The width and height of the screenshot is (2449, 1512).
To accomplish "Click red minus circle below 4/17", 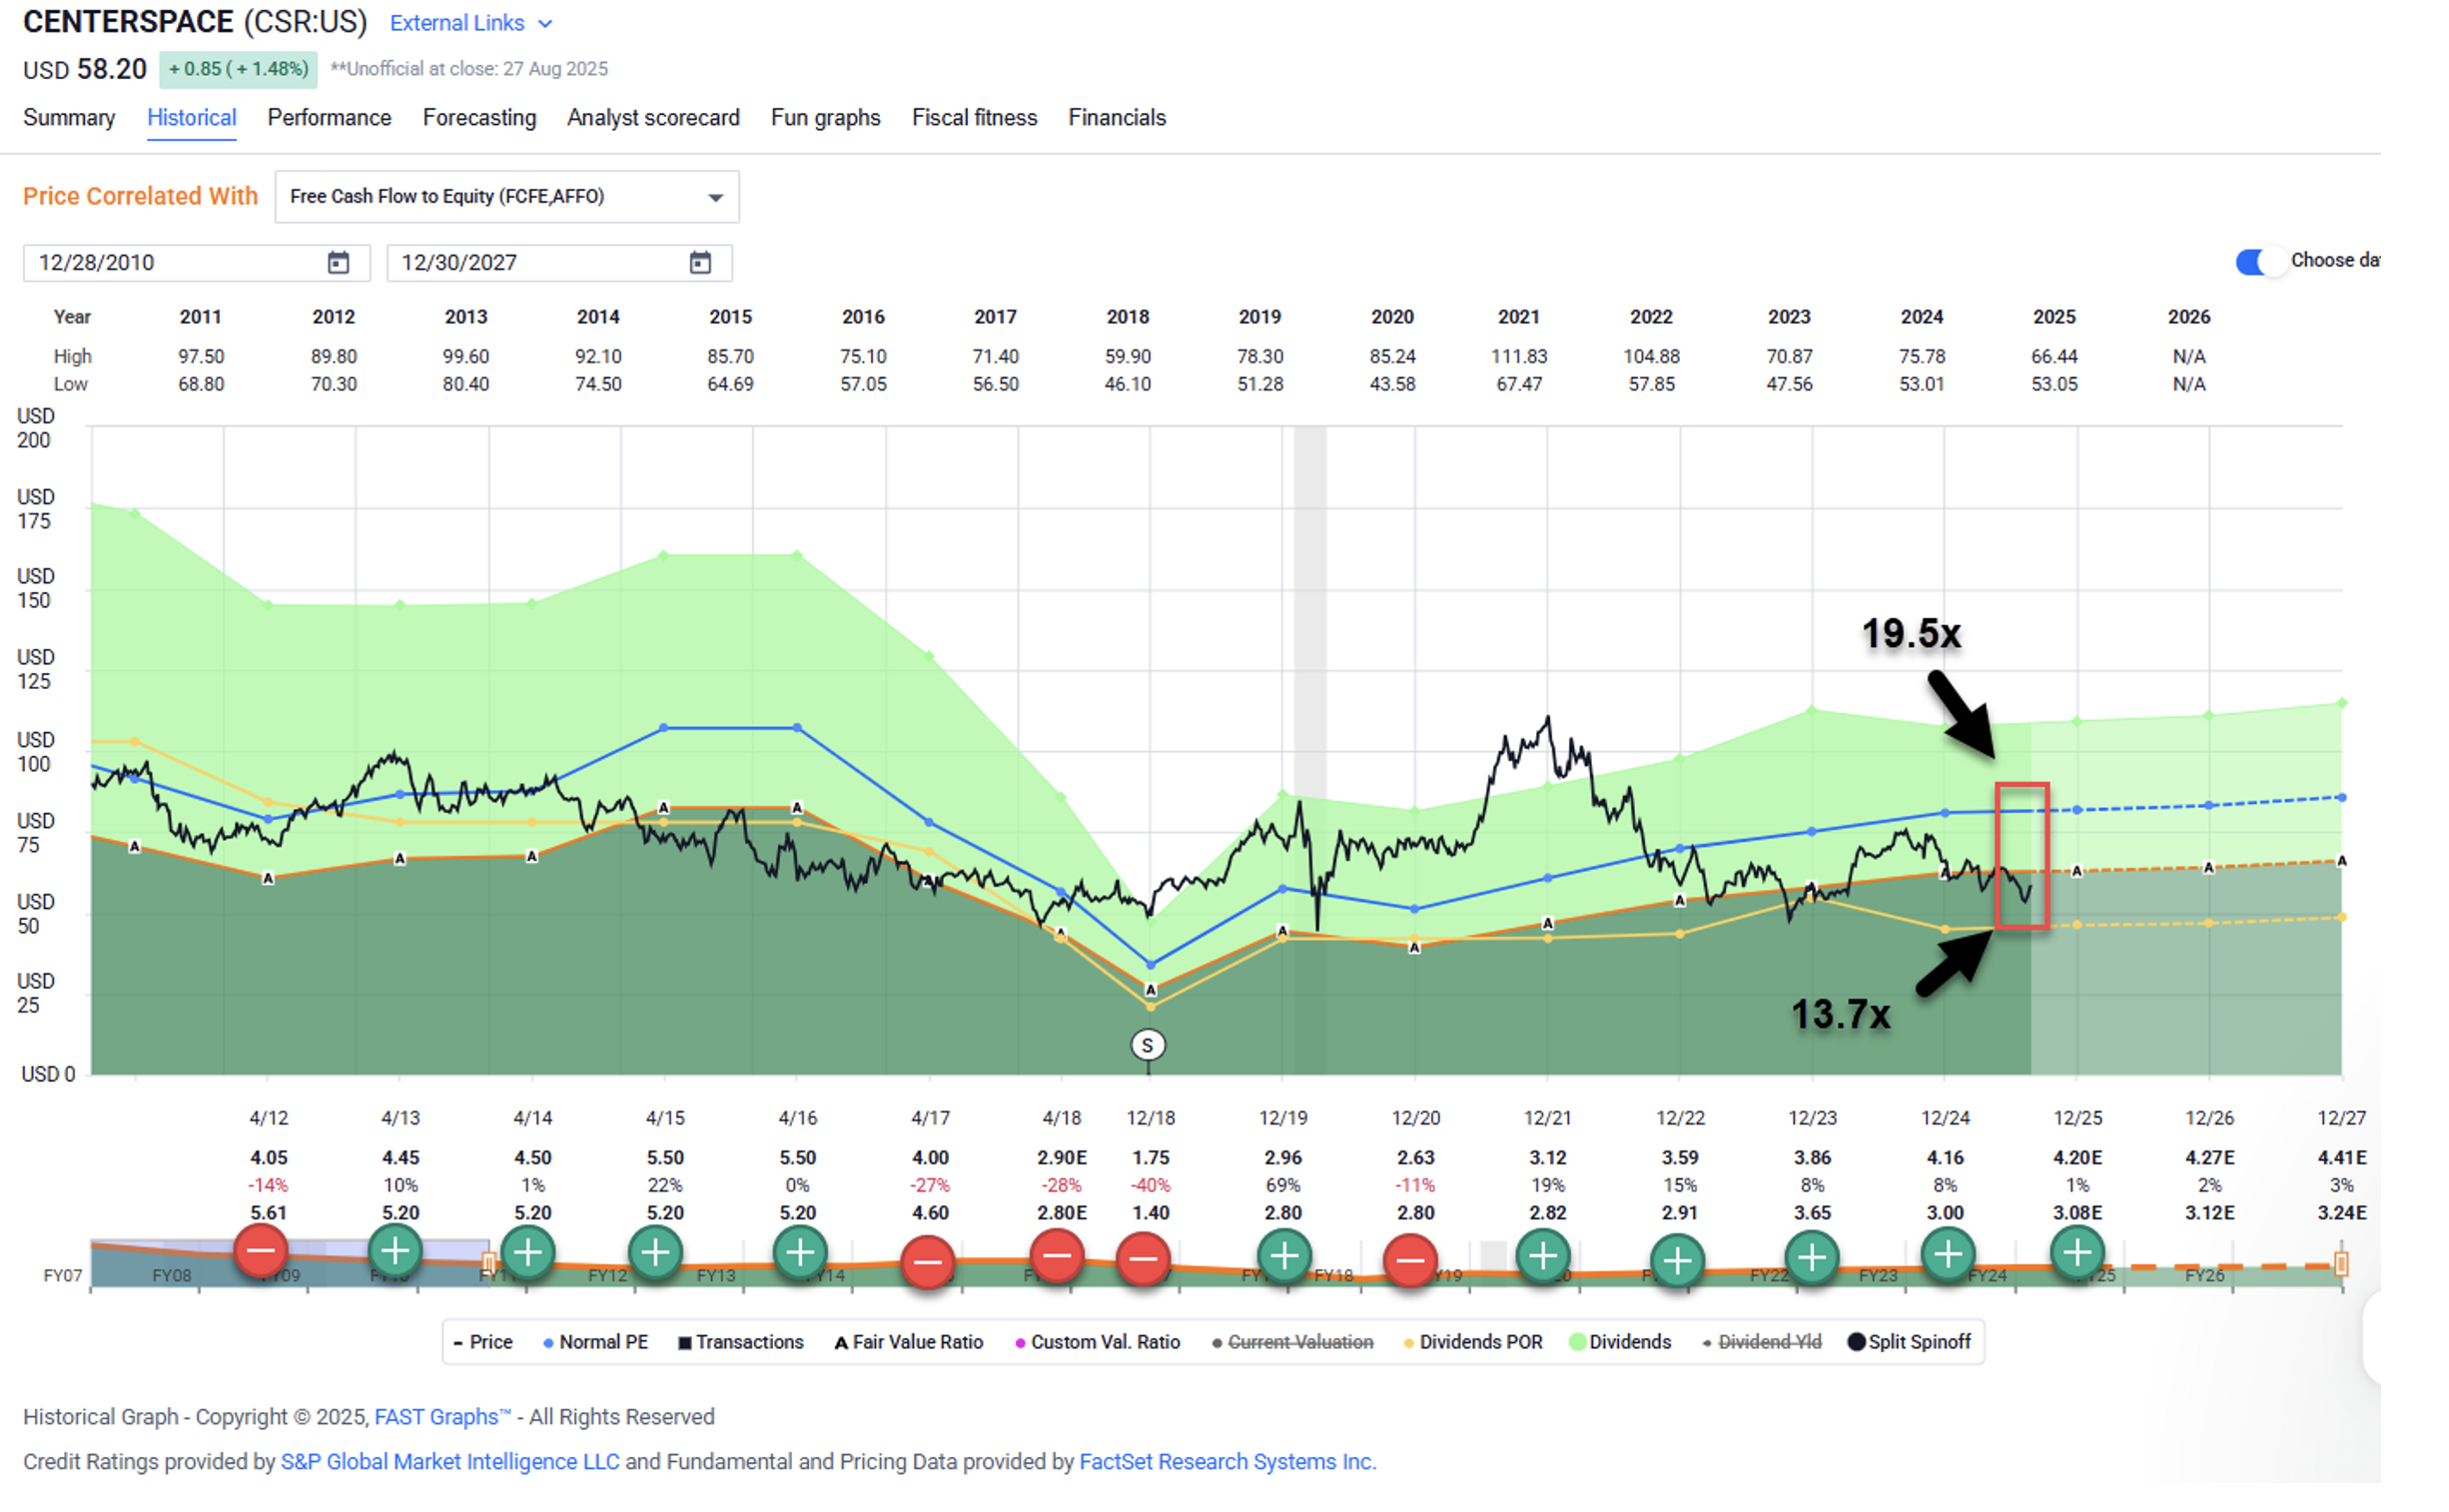I will coord(928,1263).
